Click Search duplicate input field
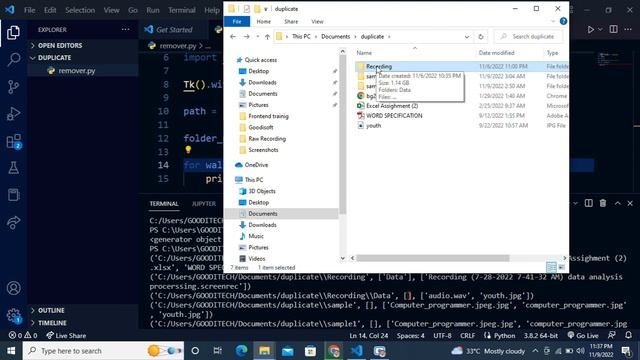The height and width of the screenshot is (360, 640). point(528,37)
